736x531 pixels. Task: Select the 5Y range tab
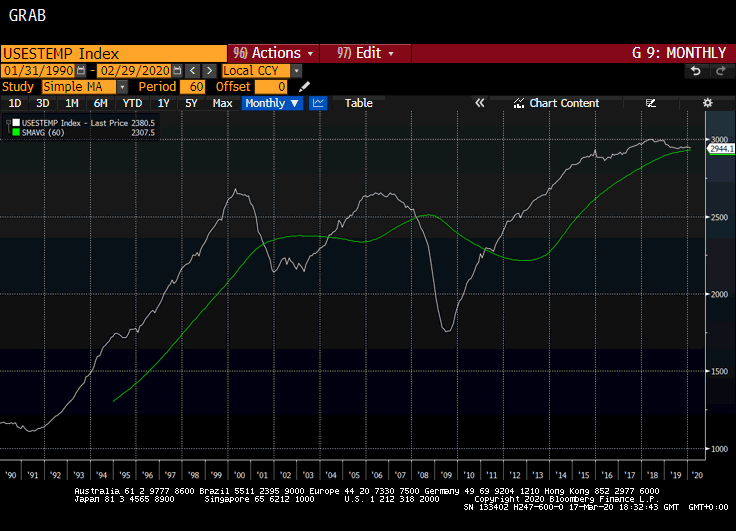point(191,103)
